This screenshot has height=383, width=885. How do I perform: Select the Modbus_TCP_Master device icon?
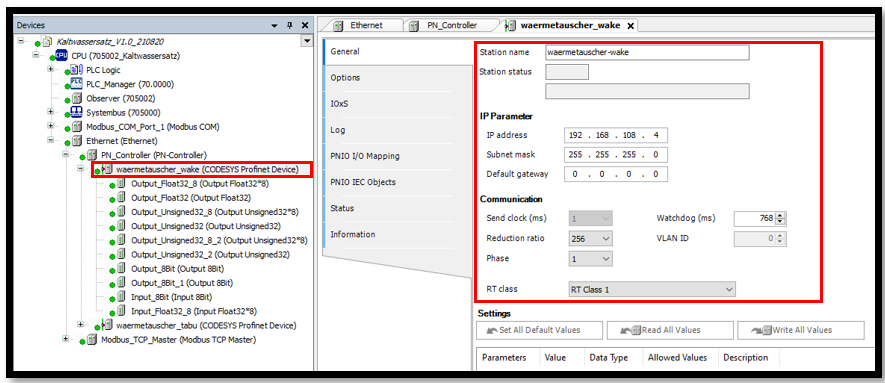[x=92, y=340]
